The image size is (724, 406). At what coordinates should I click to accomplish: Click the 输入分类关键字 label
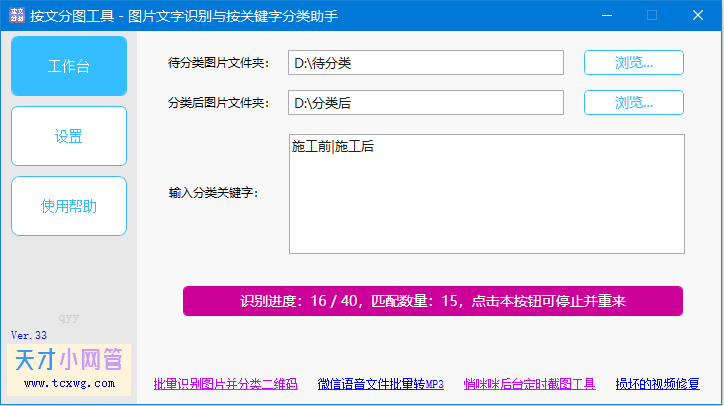click(x=213, y=193)
